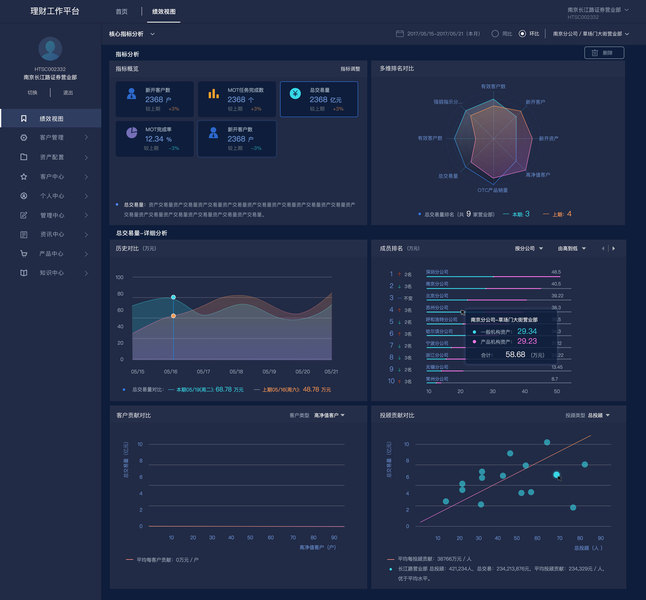Click the shopping cart icon beside 产品中心
This screenshot has width=646, height=600.
23,253
